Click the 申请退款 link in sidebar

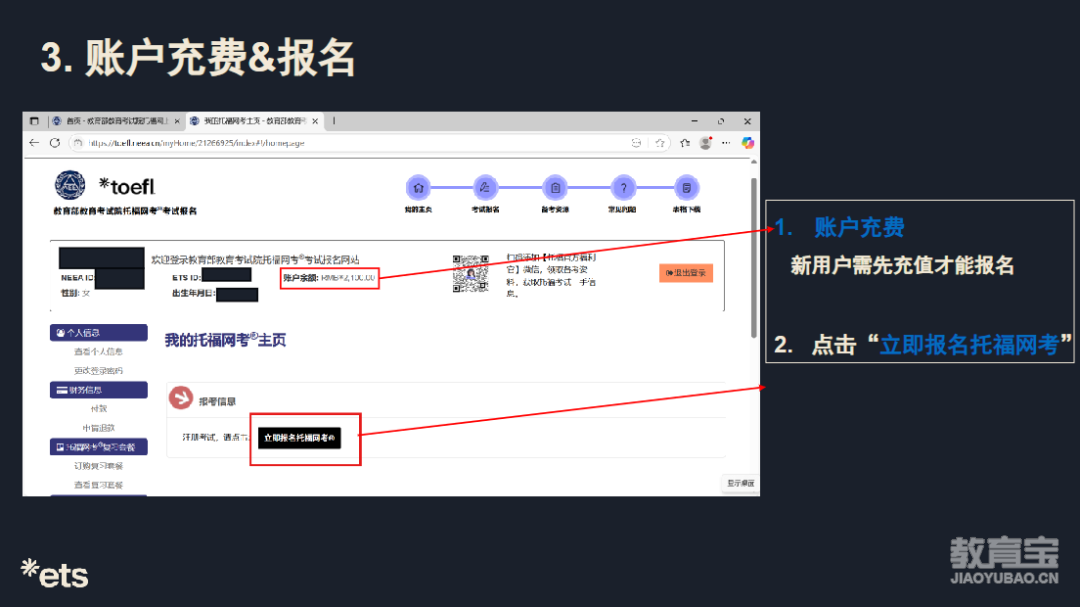tap(98, 428)
